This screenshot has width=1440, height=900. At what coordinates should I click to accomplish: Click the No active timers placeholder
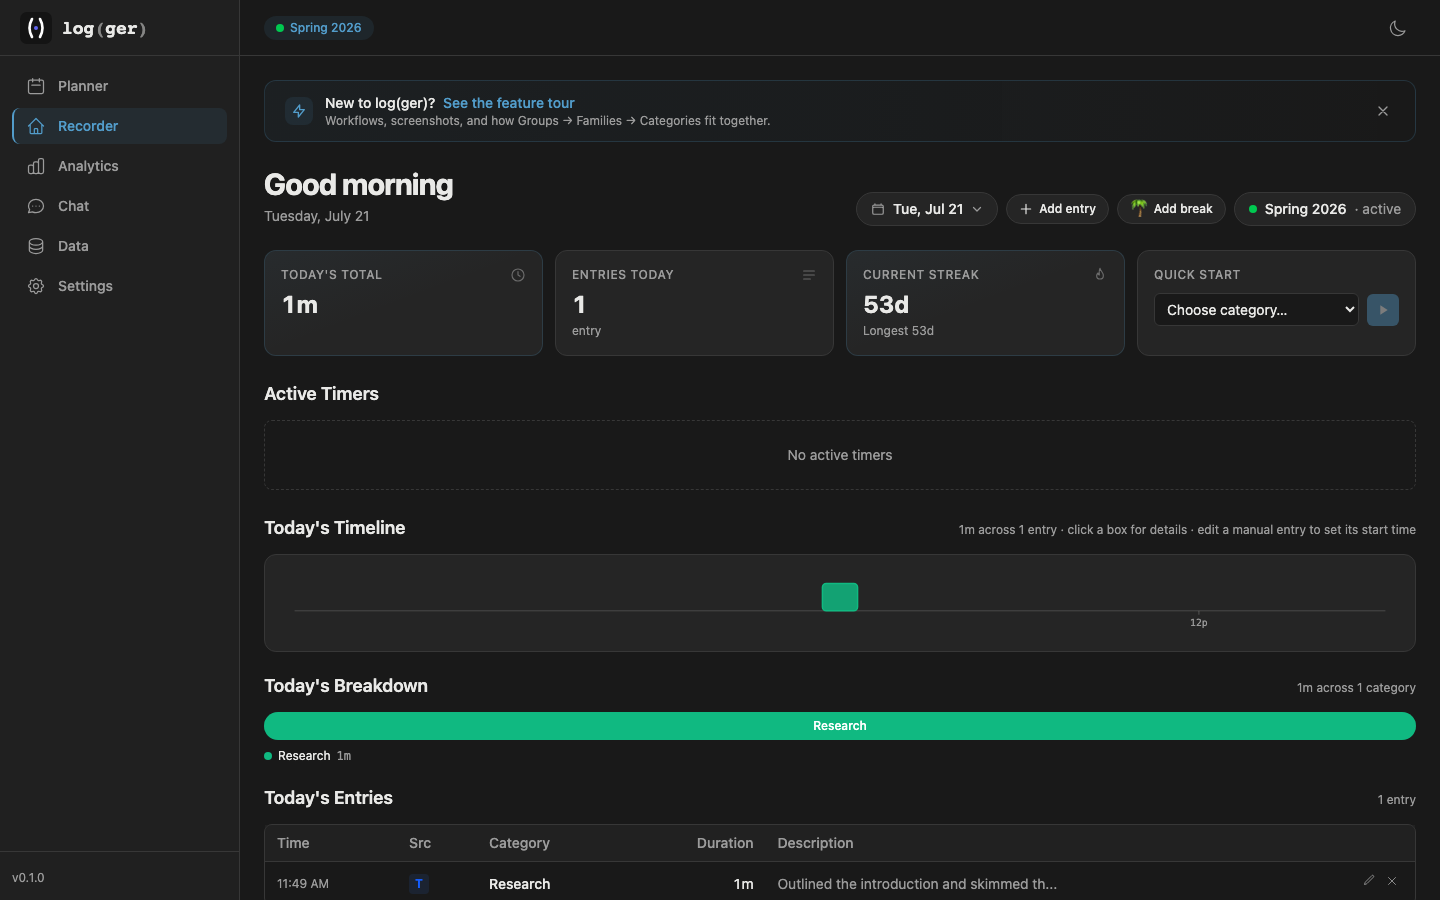(840, 455)
